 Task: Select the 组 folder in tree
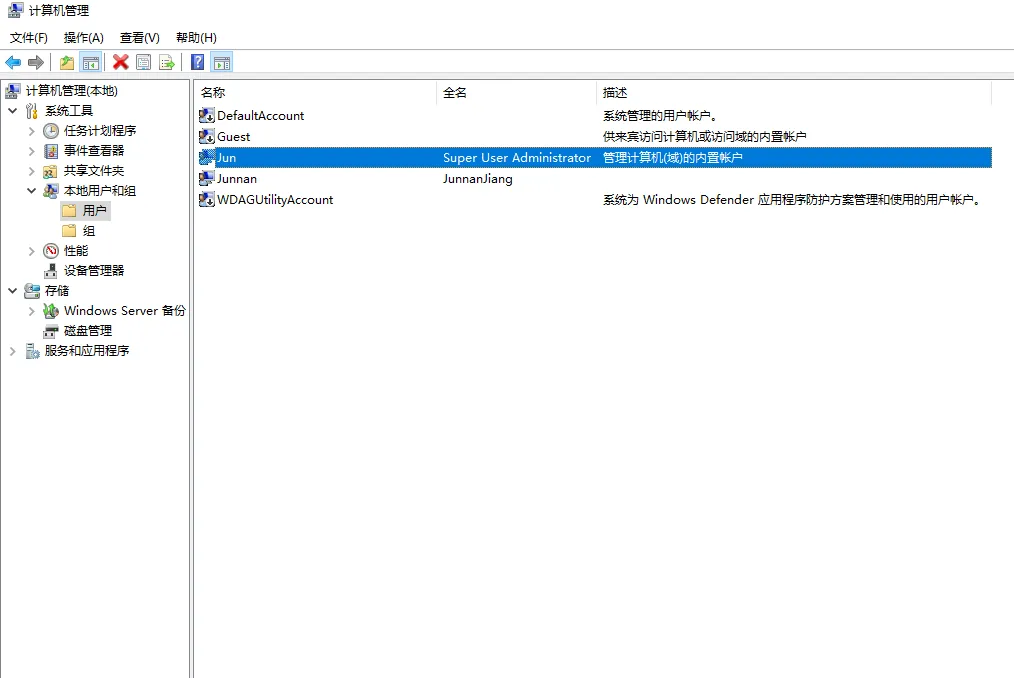tap(89, 231)
